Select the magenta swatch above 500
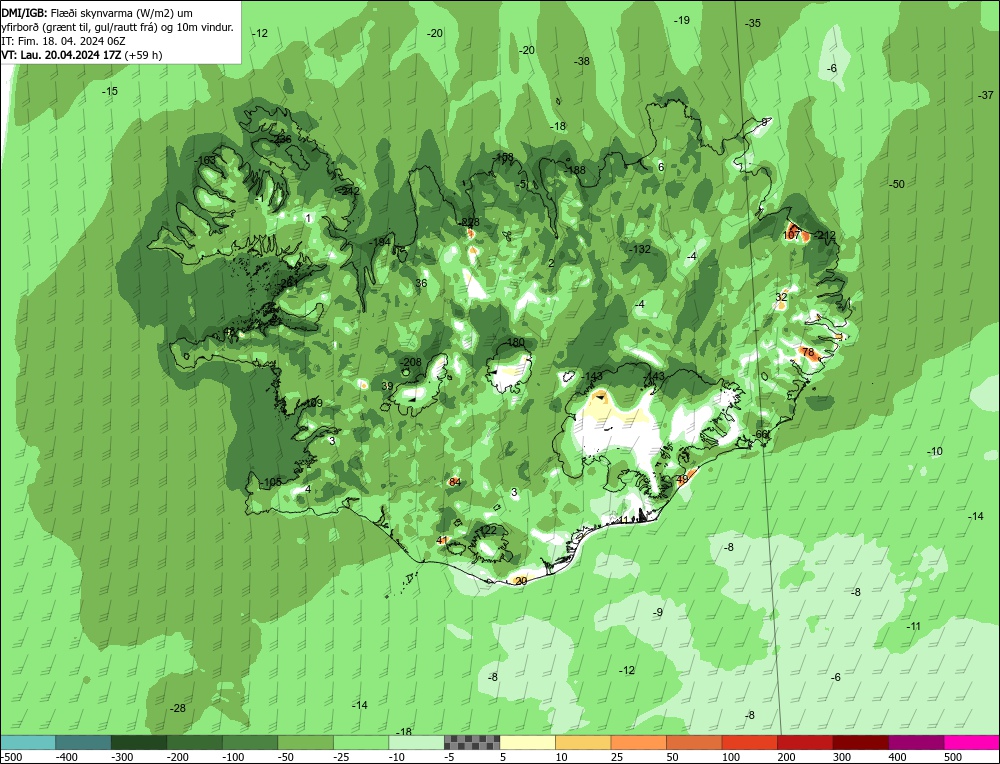 [971, 742]
